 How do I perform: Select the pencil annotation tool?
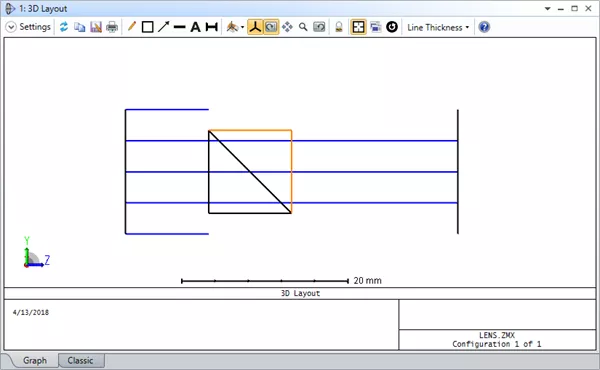click(x=132, y=26)
